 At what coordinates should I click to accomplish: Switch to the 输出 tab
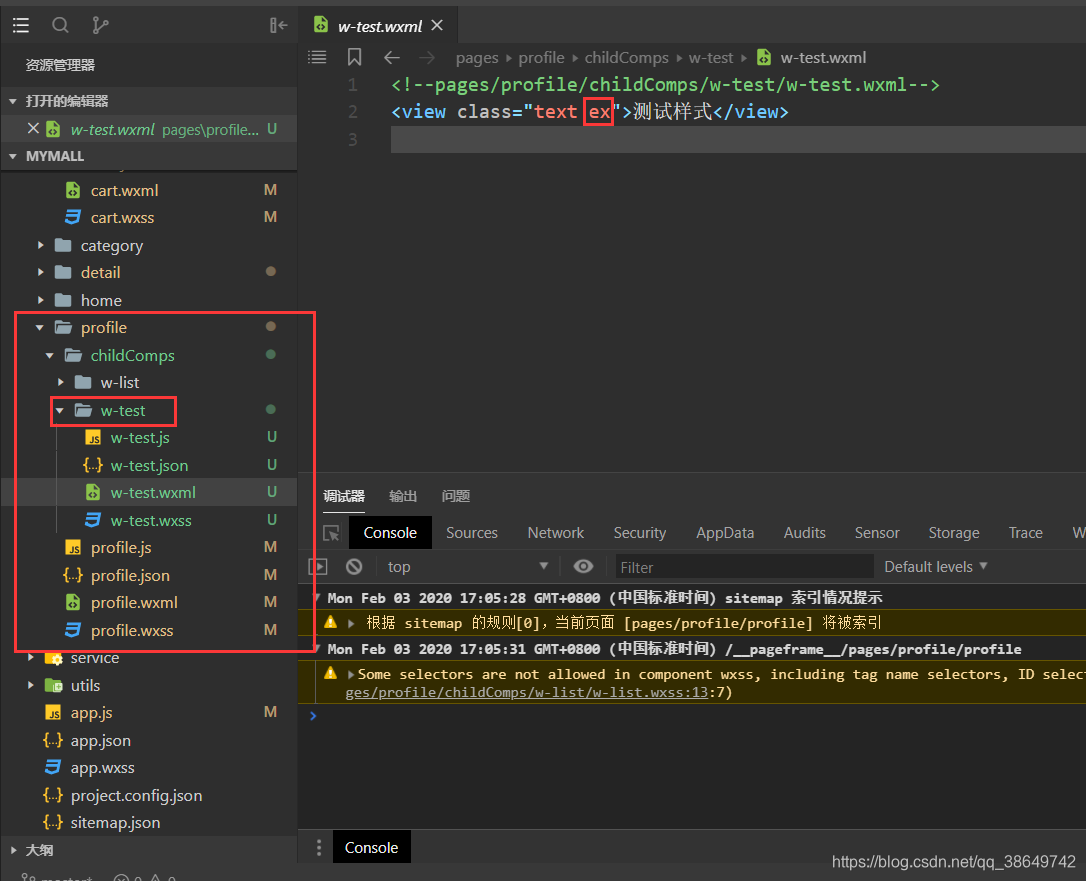402,496
